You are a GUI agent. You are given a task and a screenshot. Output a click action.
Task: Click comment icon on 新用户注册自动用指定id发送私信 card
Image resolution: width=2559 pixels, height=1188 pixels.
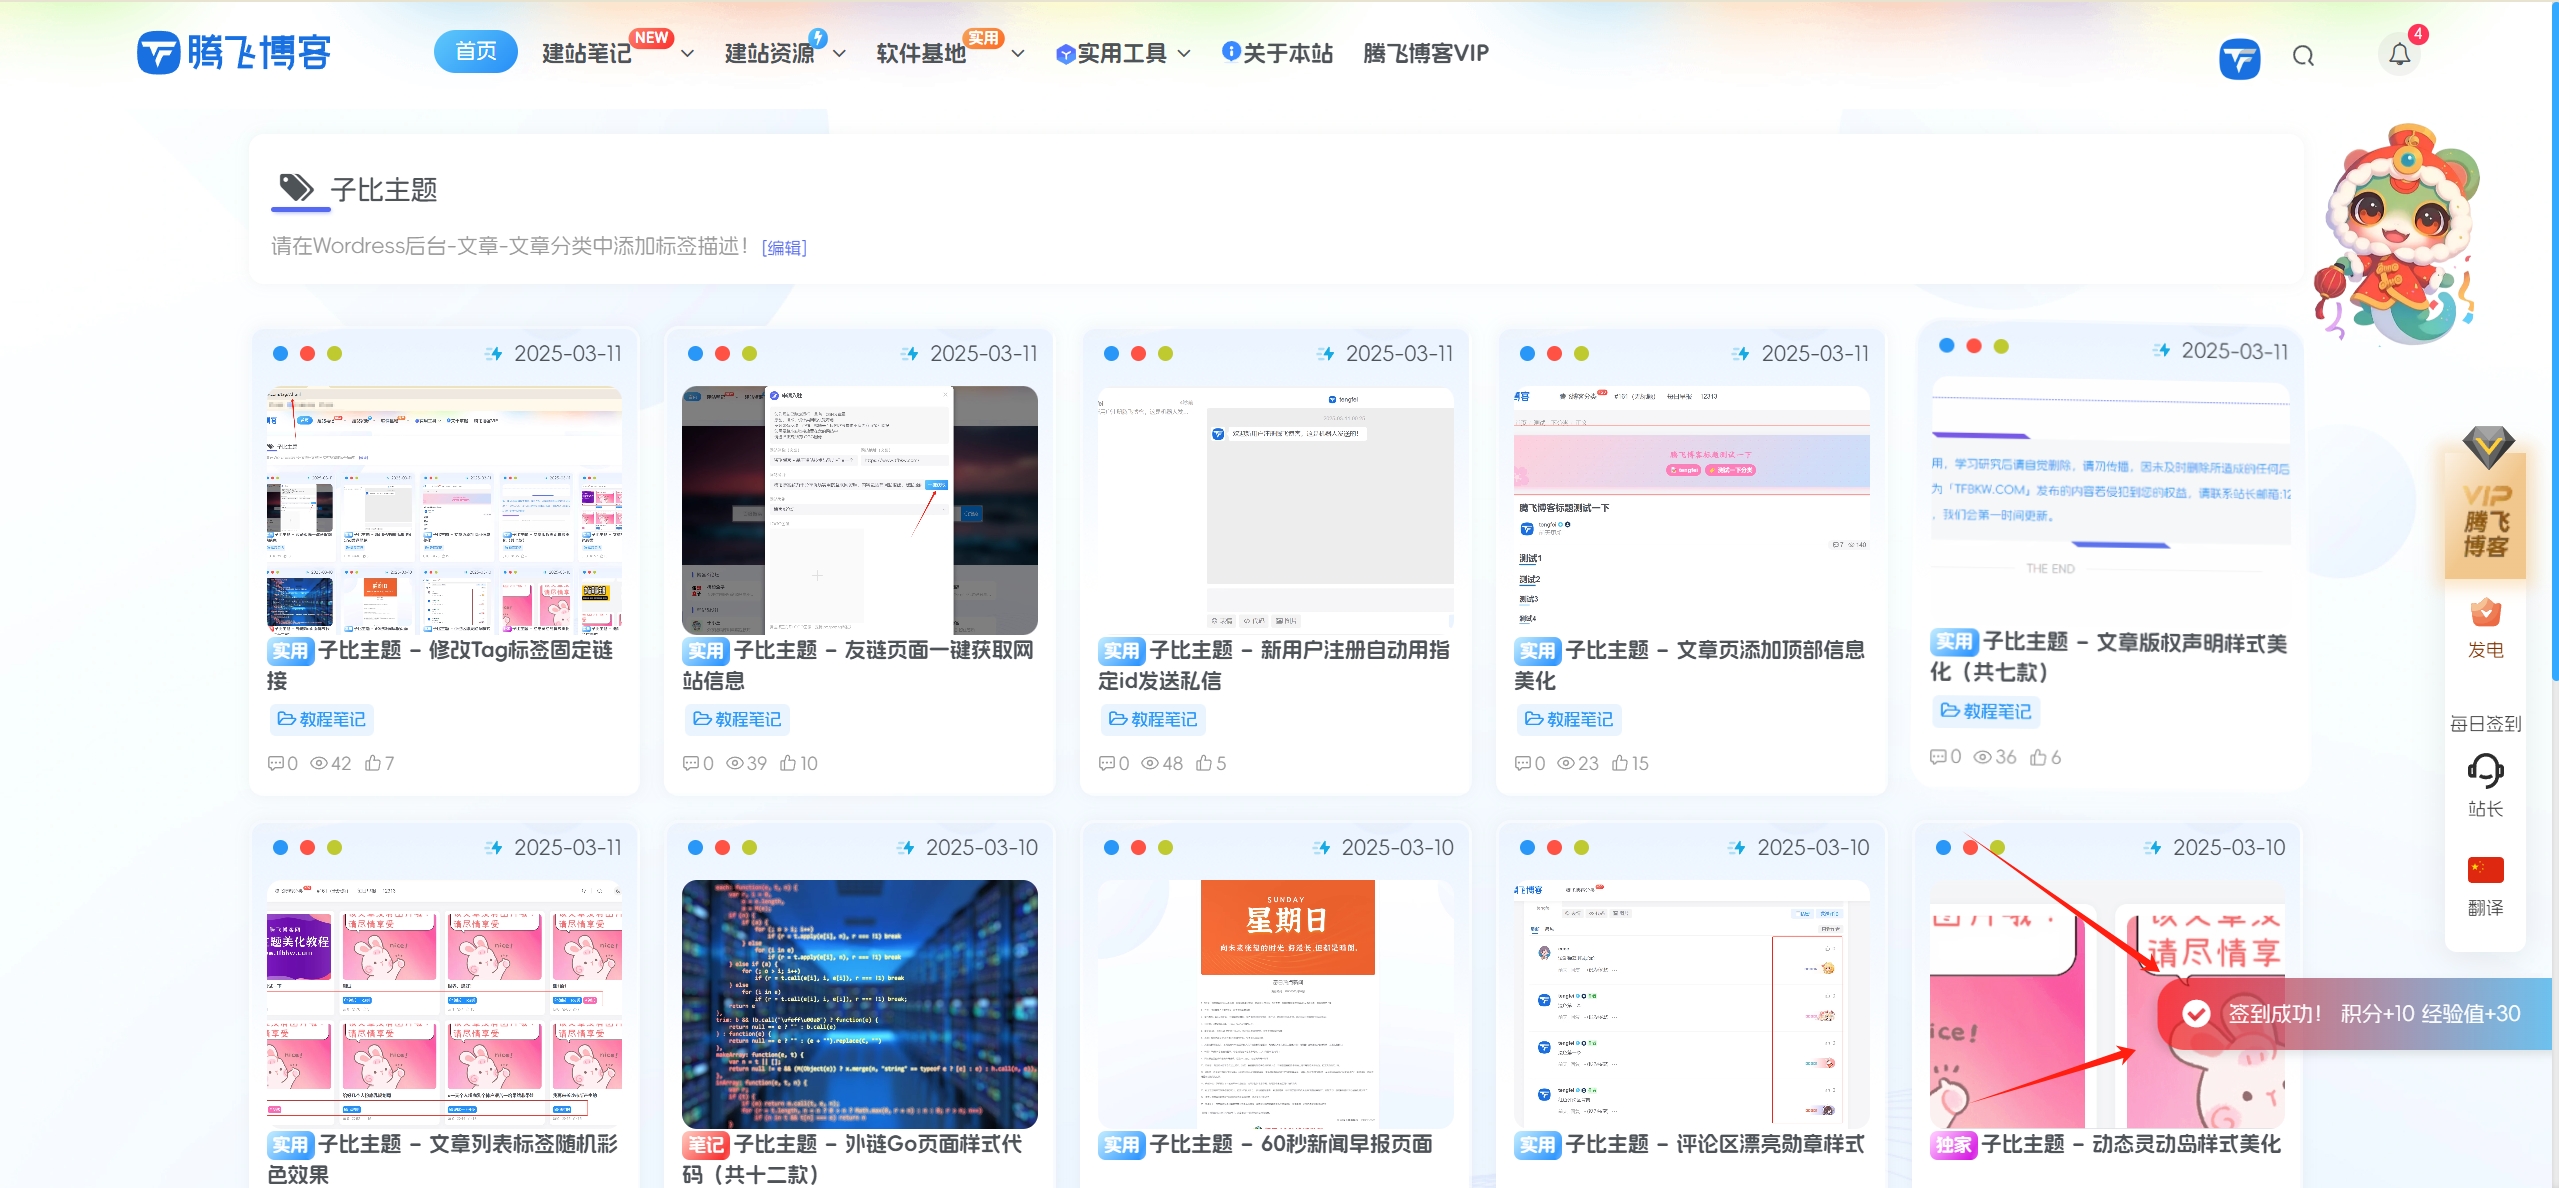pos(1107,763)
